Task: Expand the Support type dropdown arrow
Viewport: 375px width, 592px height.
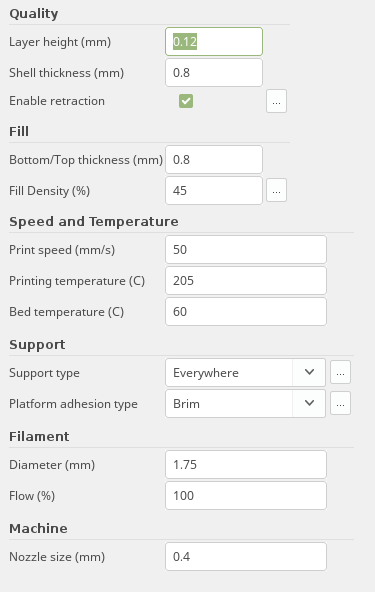Action: pyautogui.click(x=309, y=372)
